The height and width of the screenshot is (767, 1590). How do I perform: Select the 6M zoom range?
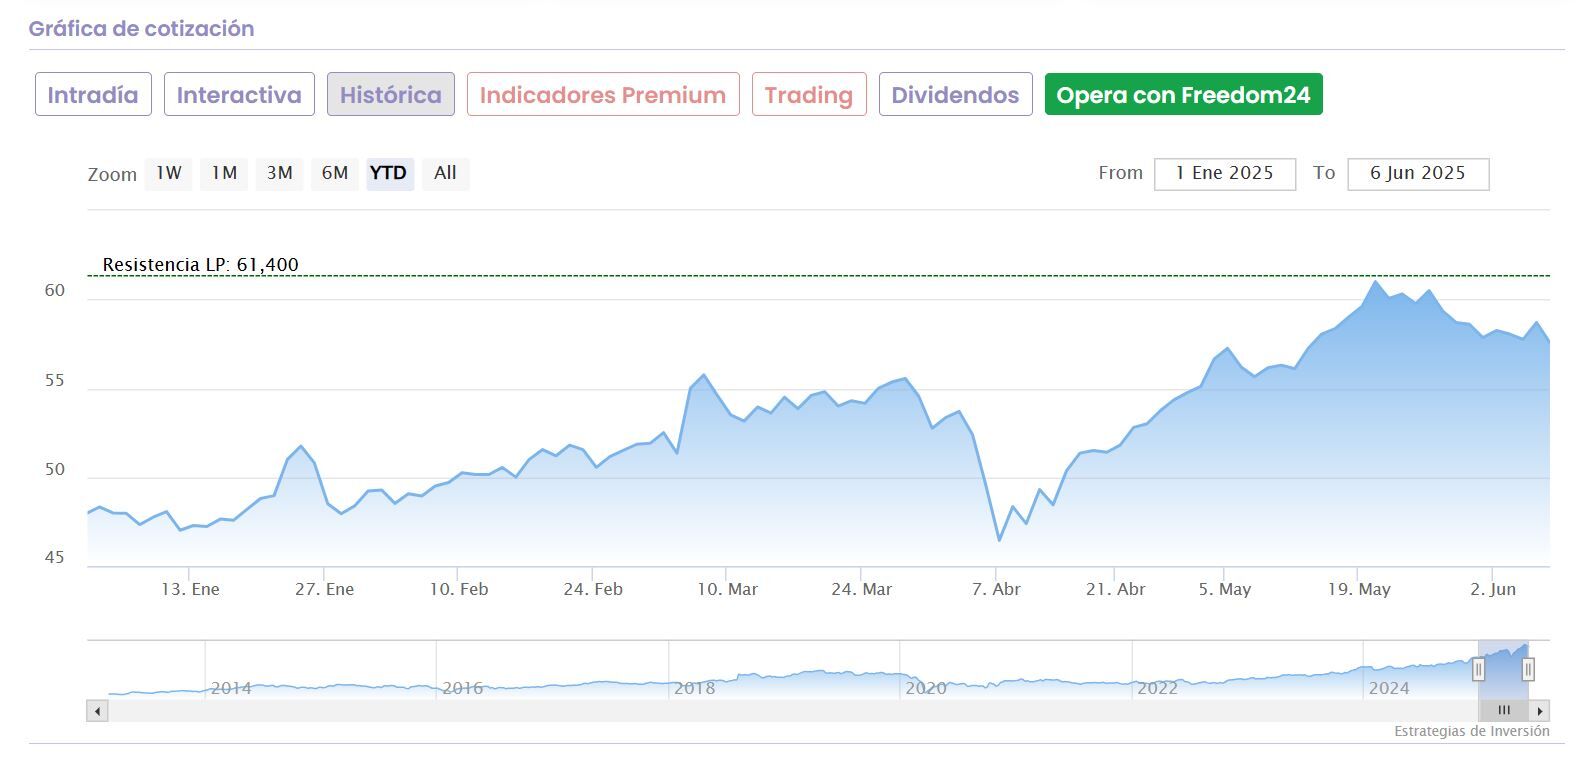point(334,173)
